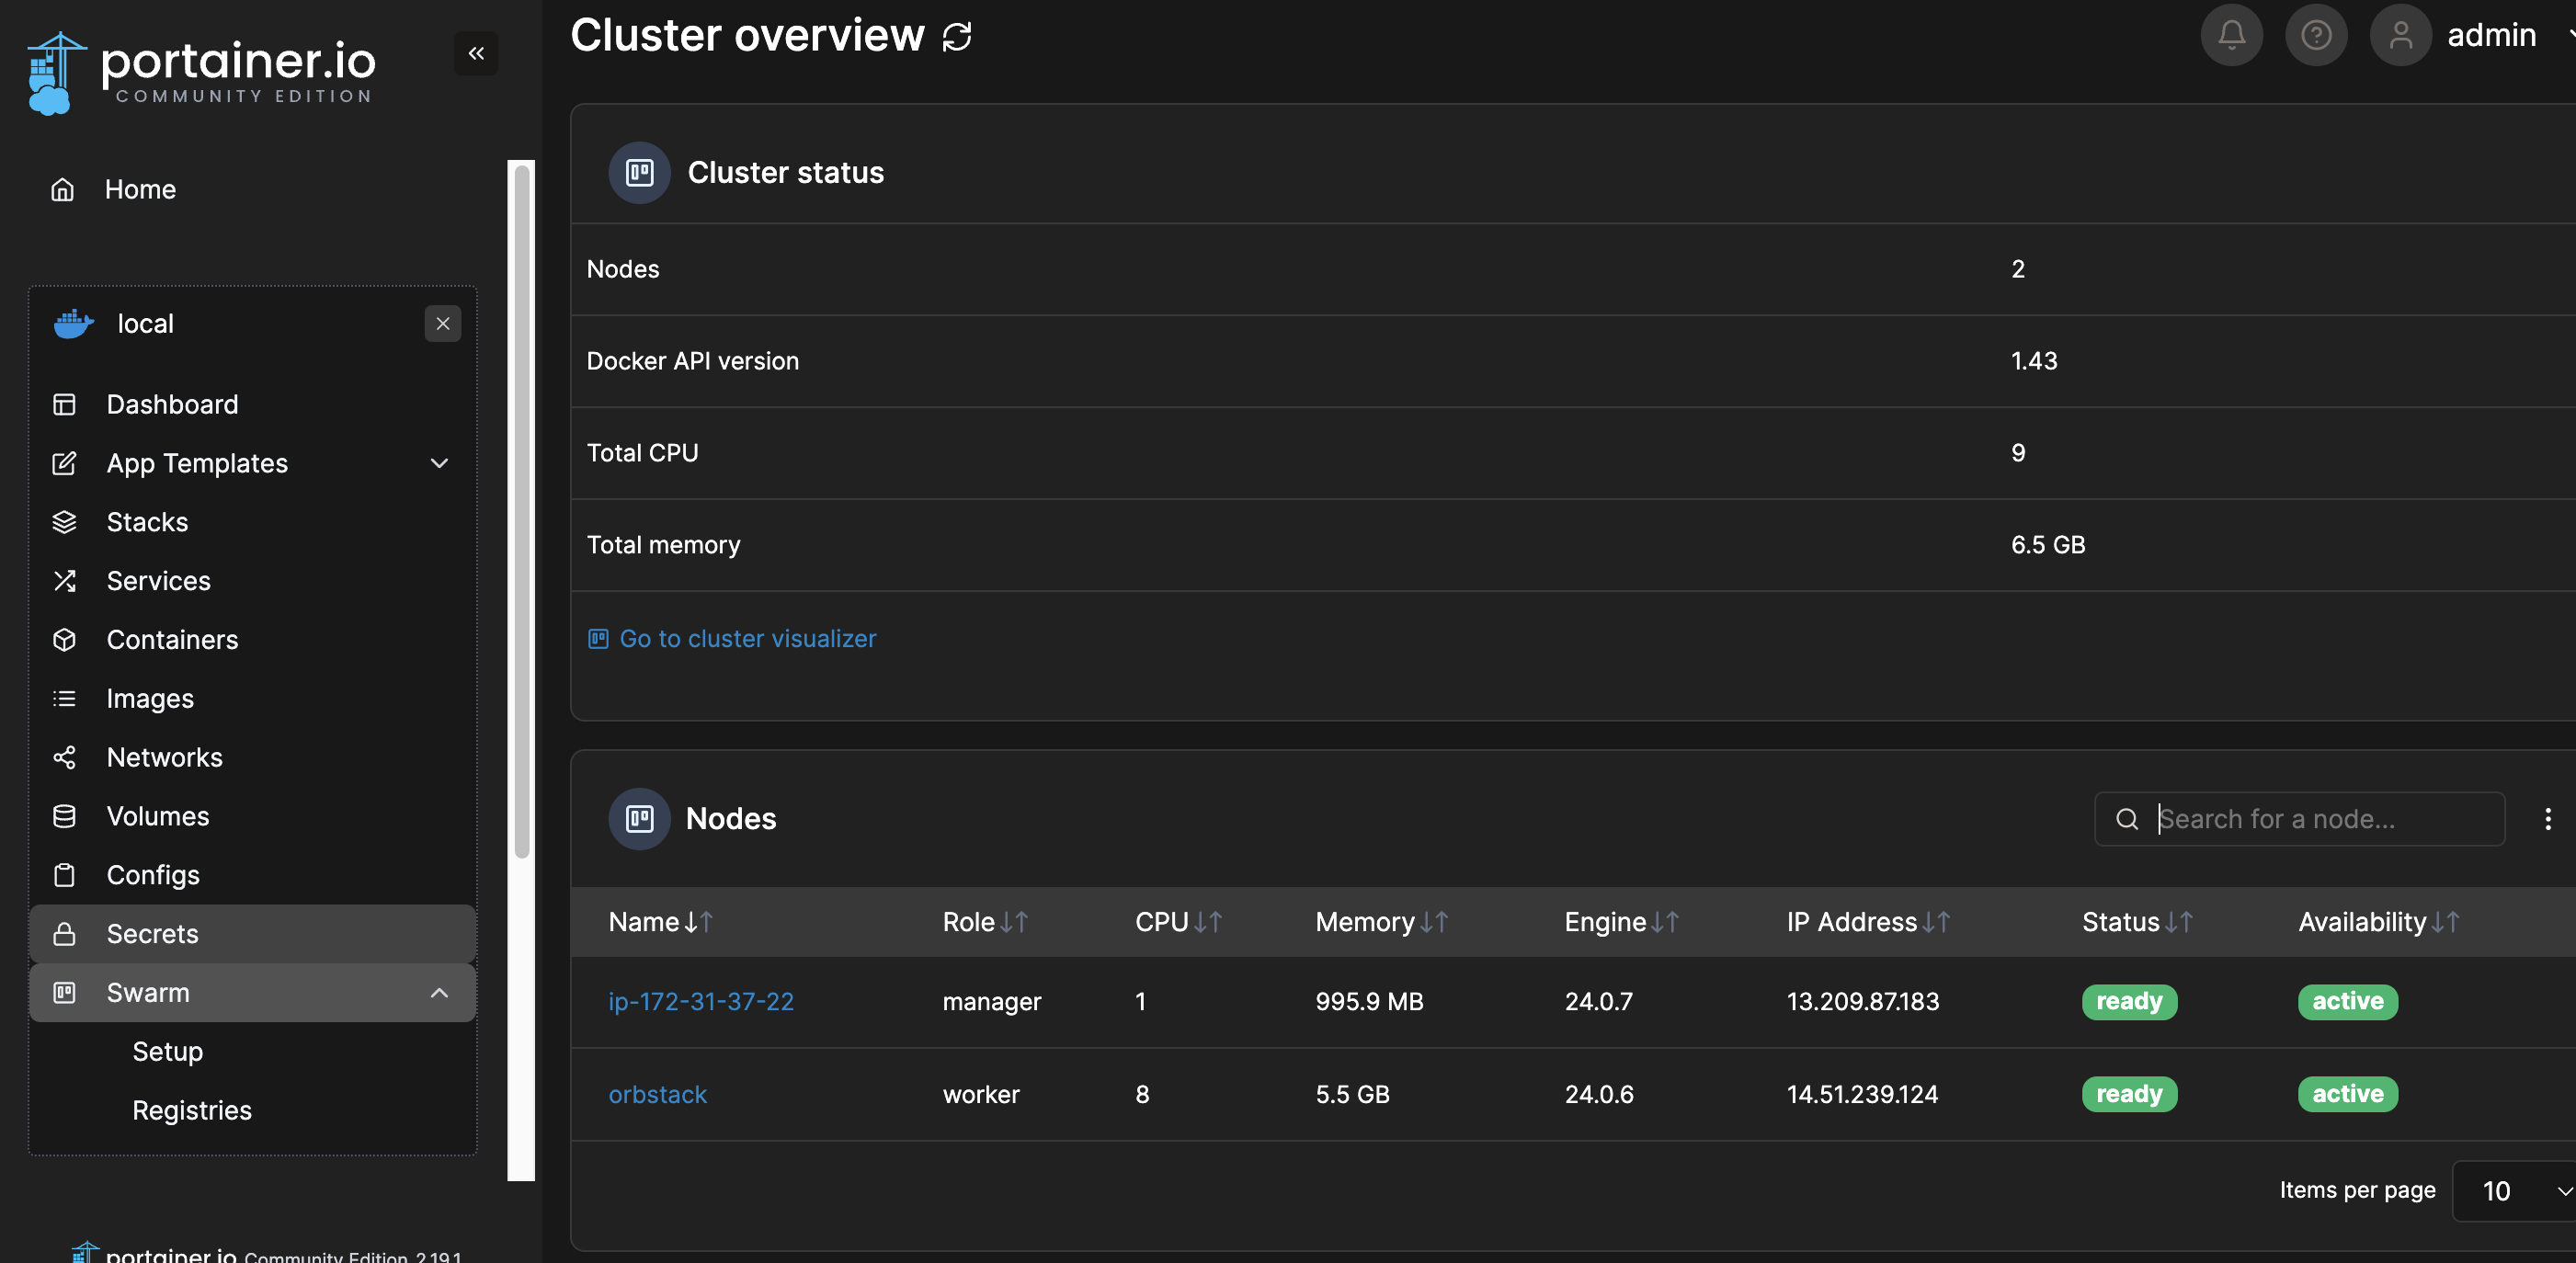Open the Containers menu item
The height and width of the screenshot is (1263, 2576).
click(172, 640)
